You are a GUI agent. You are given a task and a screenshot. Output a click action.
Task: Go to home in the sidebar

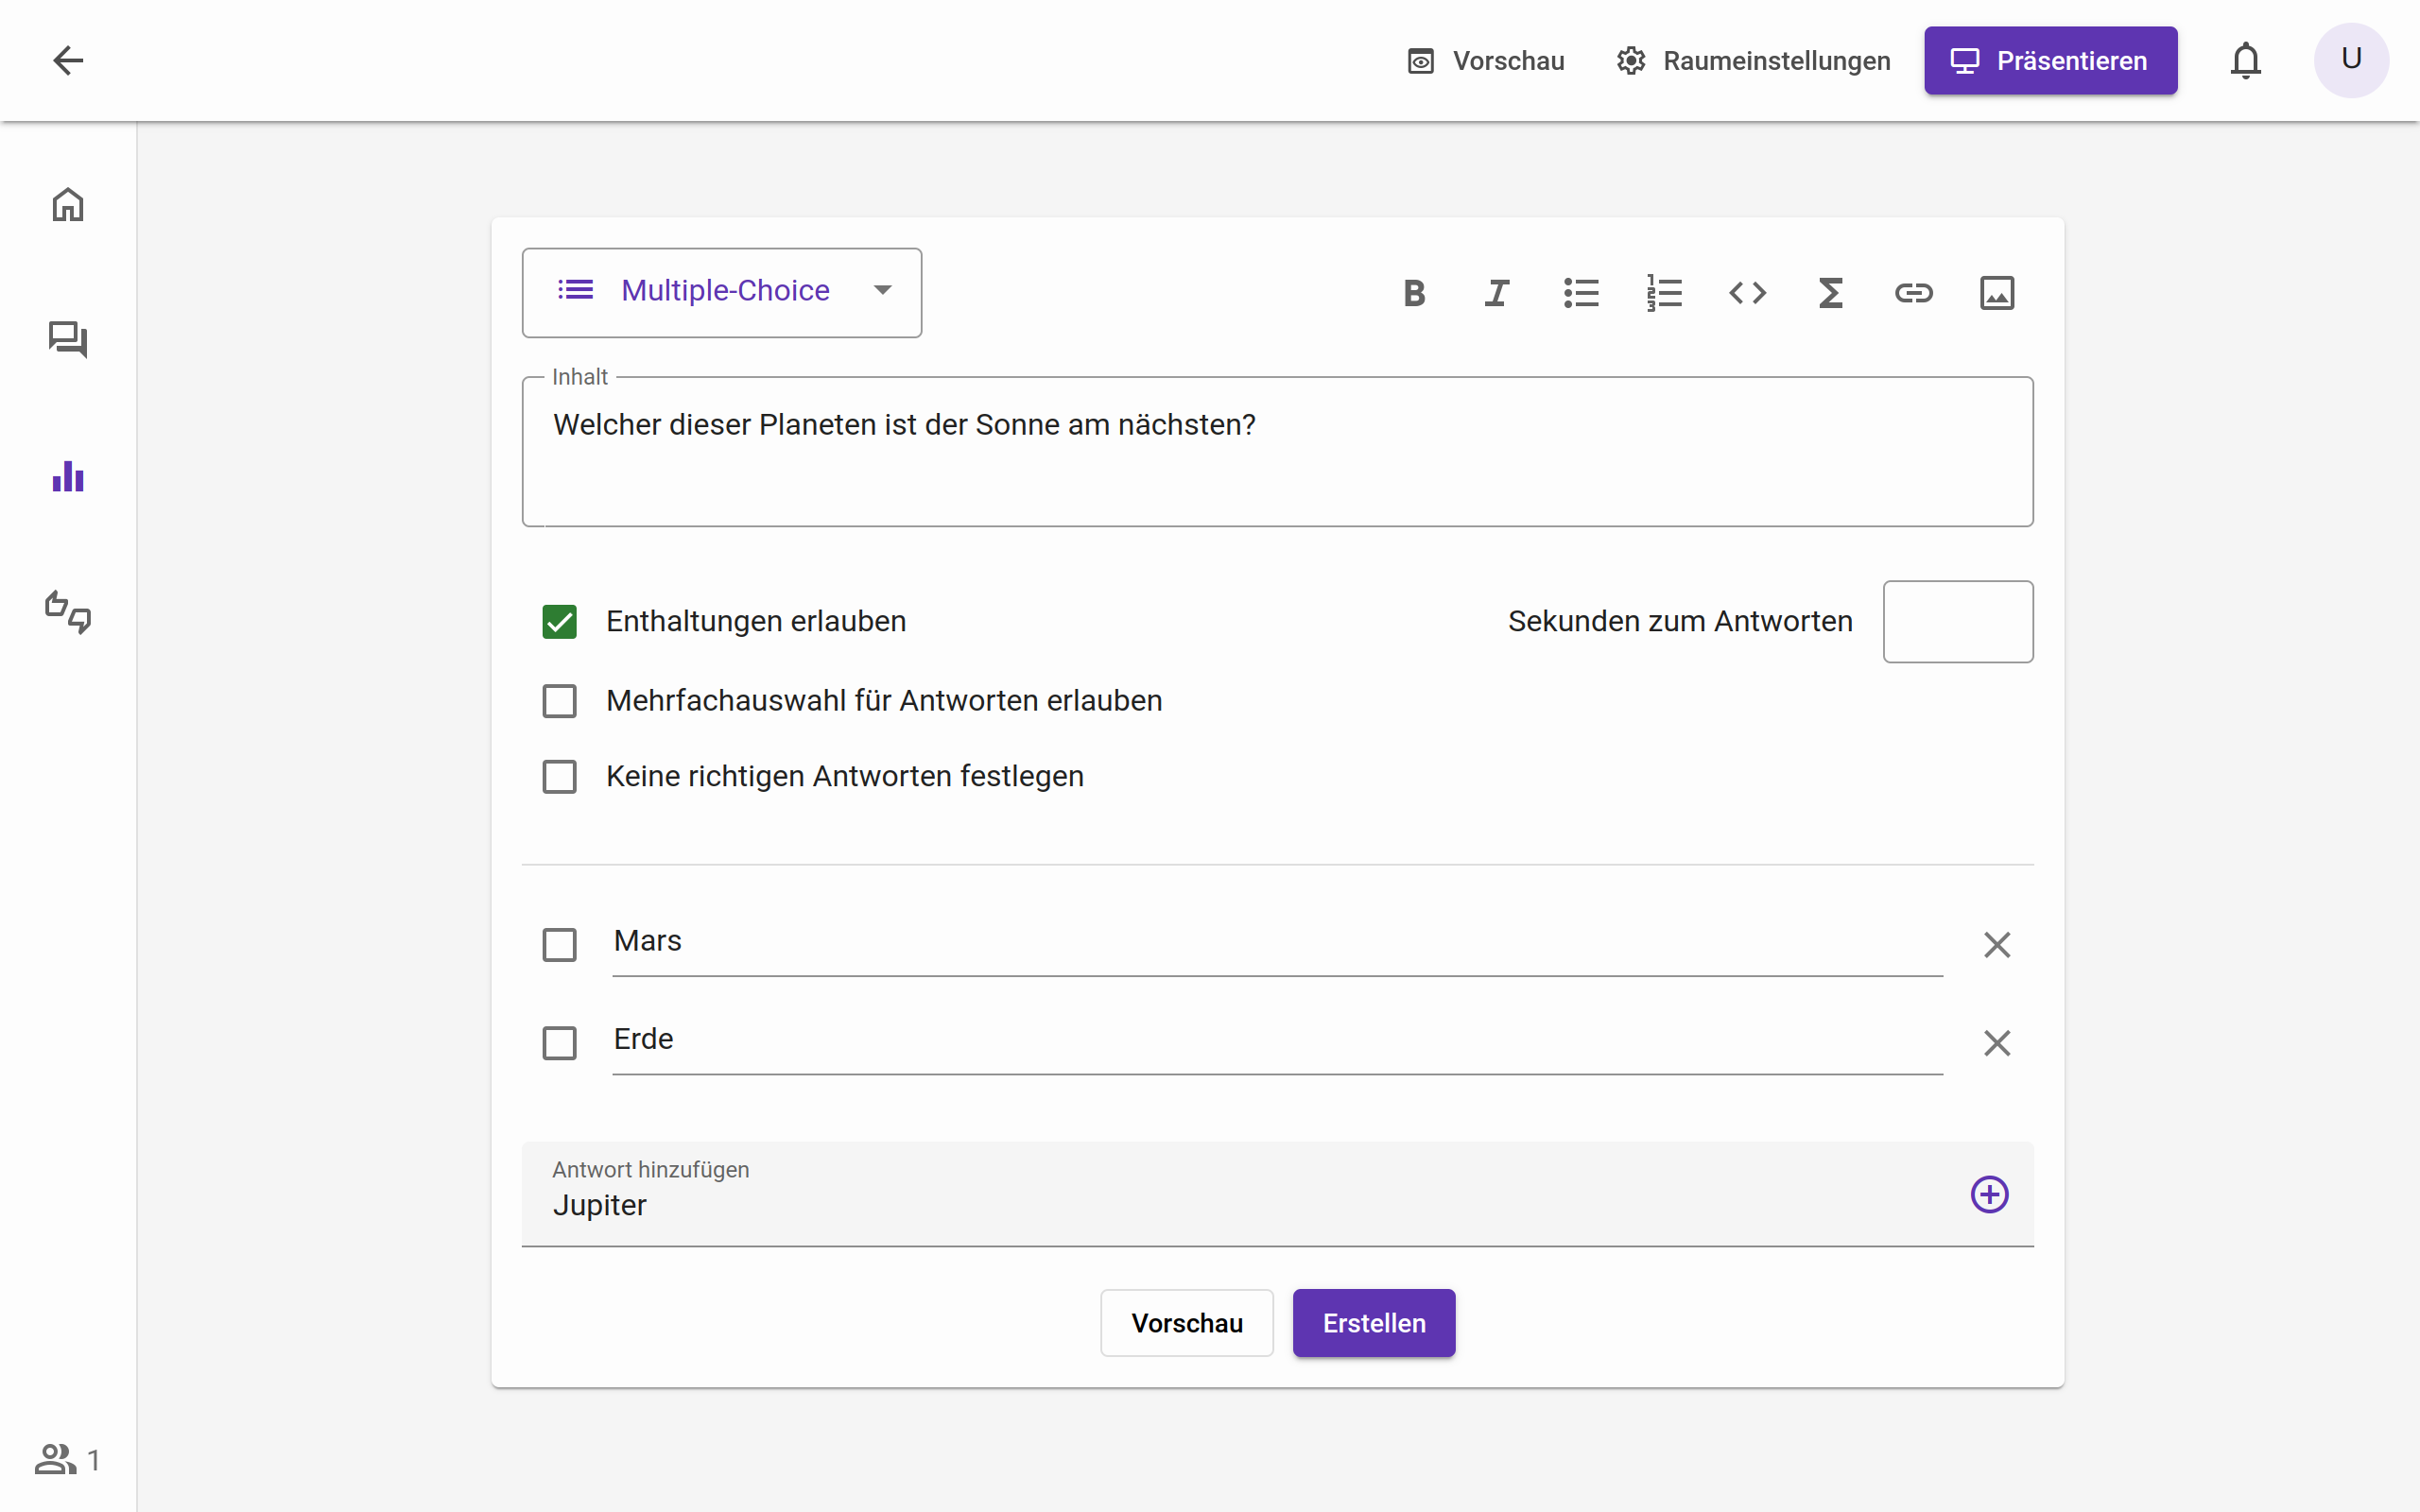[68, 204]
